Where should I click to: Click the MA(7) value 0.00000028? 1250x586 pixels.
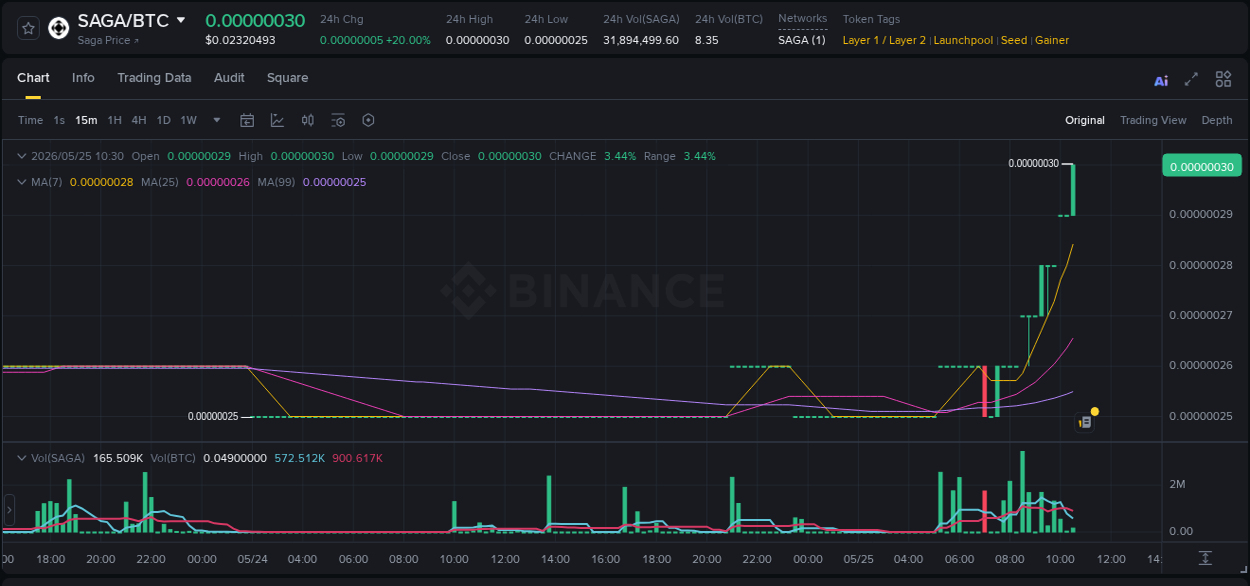click(x=101, y=182)
